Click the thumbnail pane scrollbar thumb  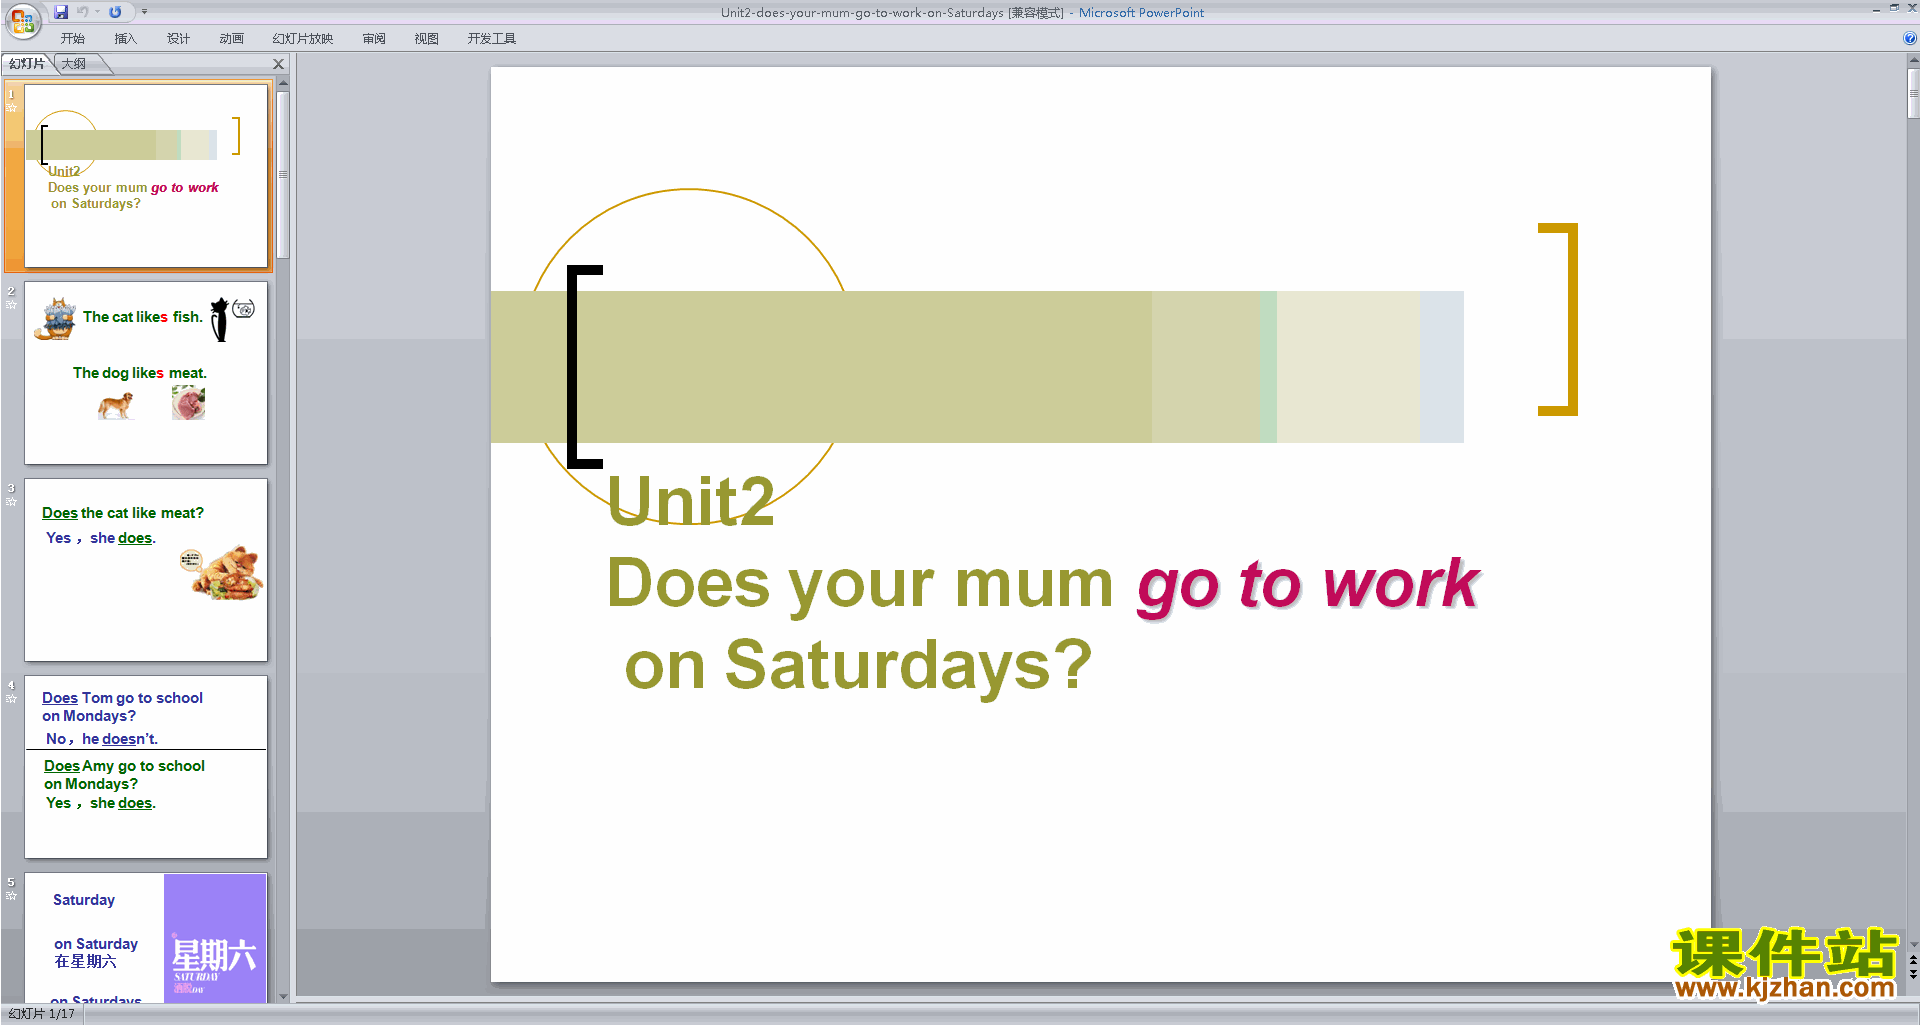(x=283, y=174)
